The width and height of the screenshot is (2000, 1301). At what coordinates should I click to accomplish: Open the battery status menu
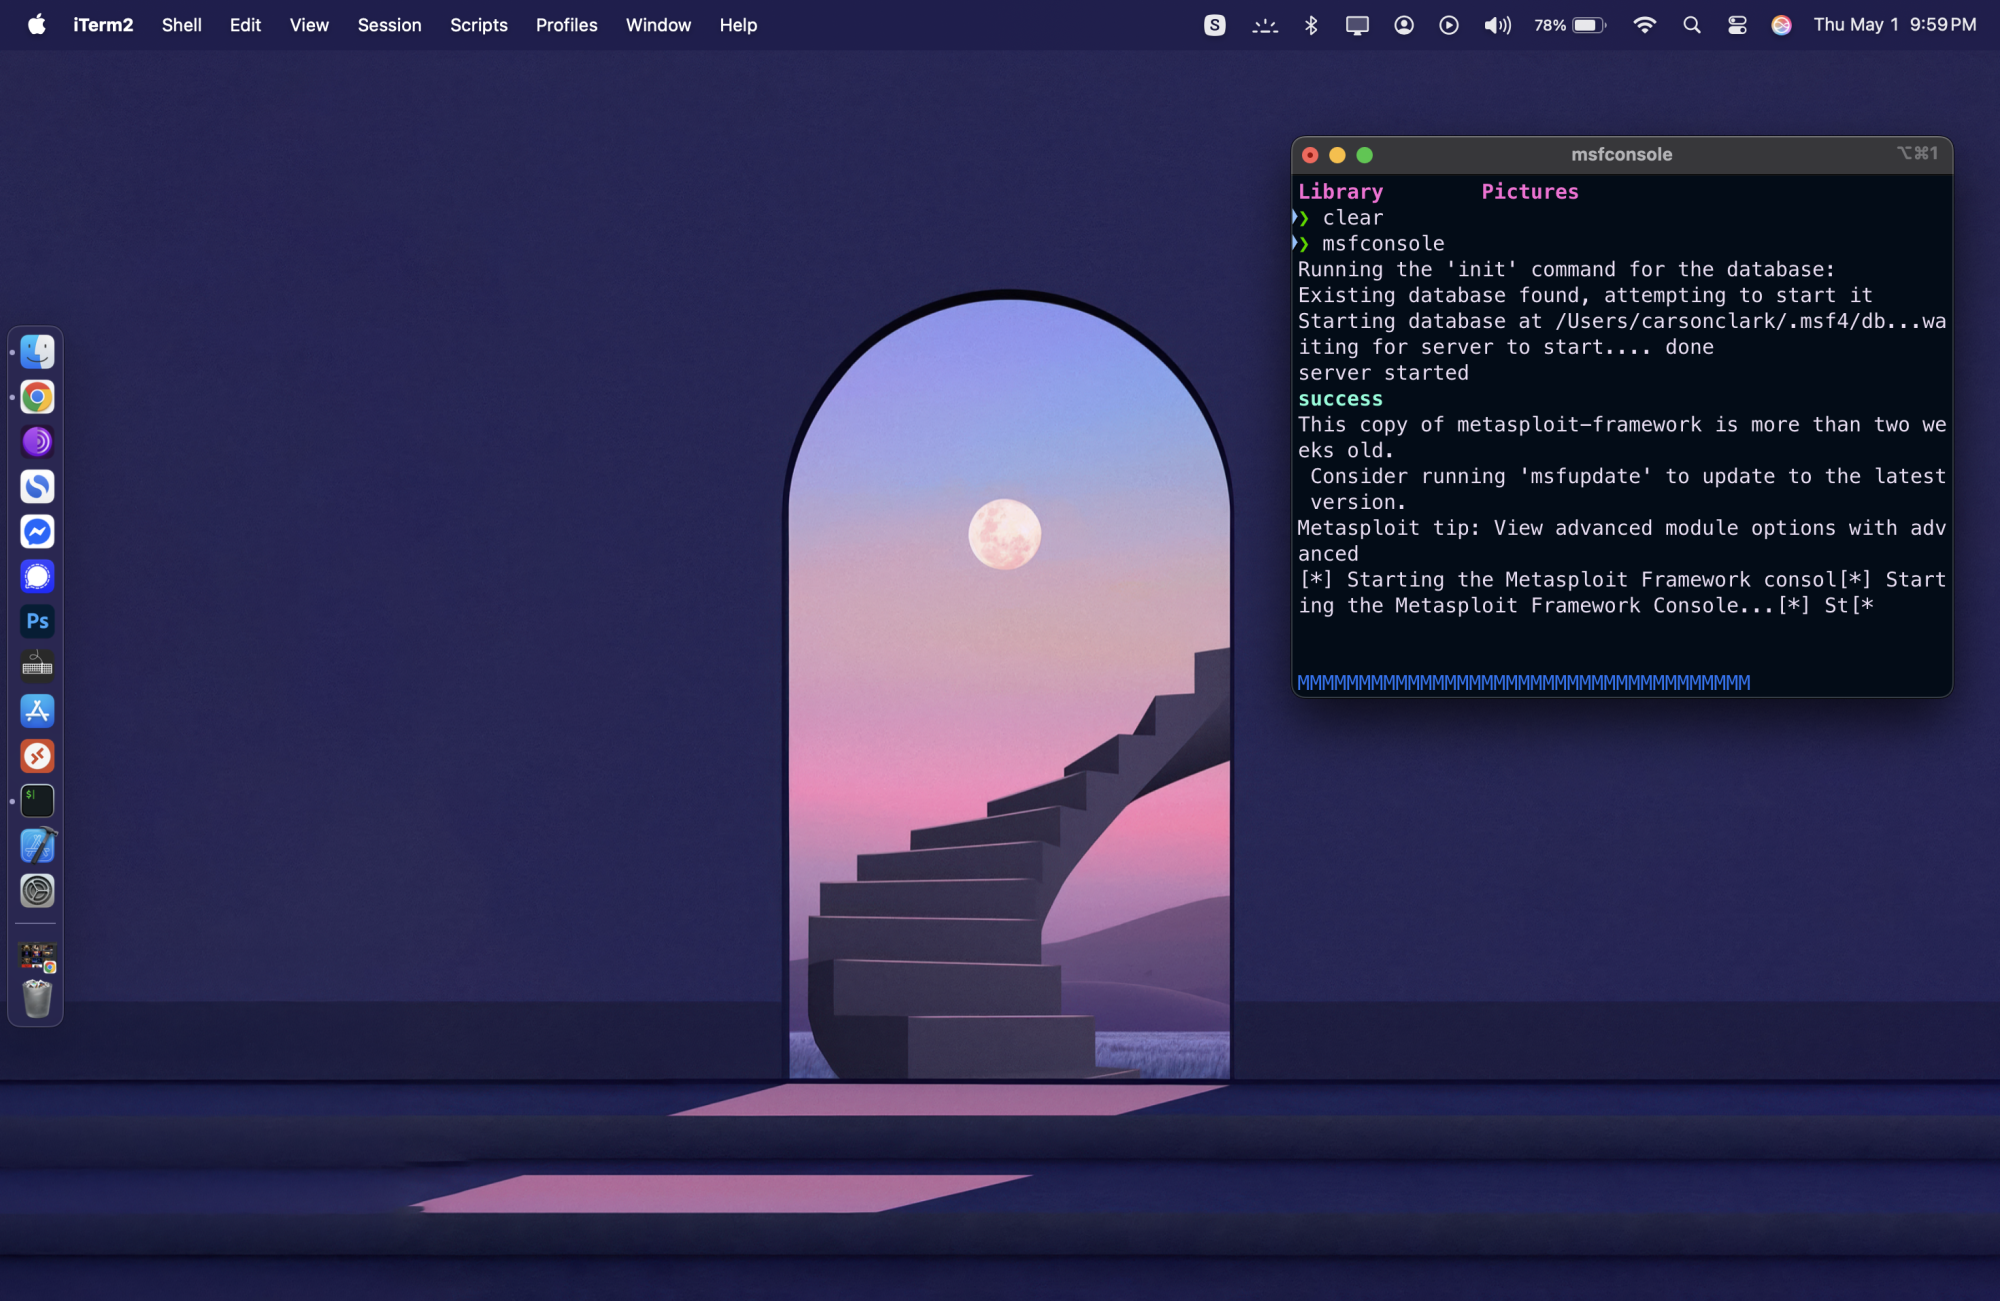(1570, 25)
